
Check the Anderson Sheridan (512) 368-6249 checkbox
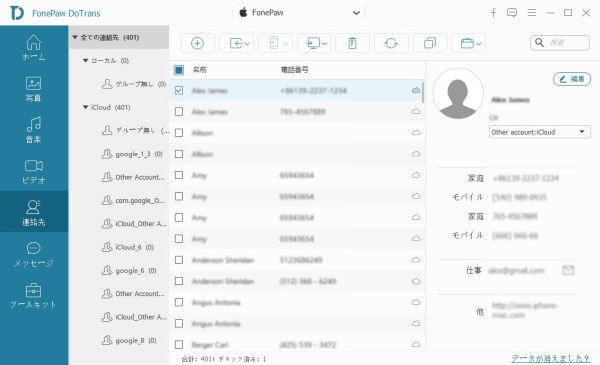pos(179,281)
